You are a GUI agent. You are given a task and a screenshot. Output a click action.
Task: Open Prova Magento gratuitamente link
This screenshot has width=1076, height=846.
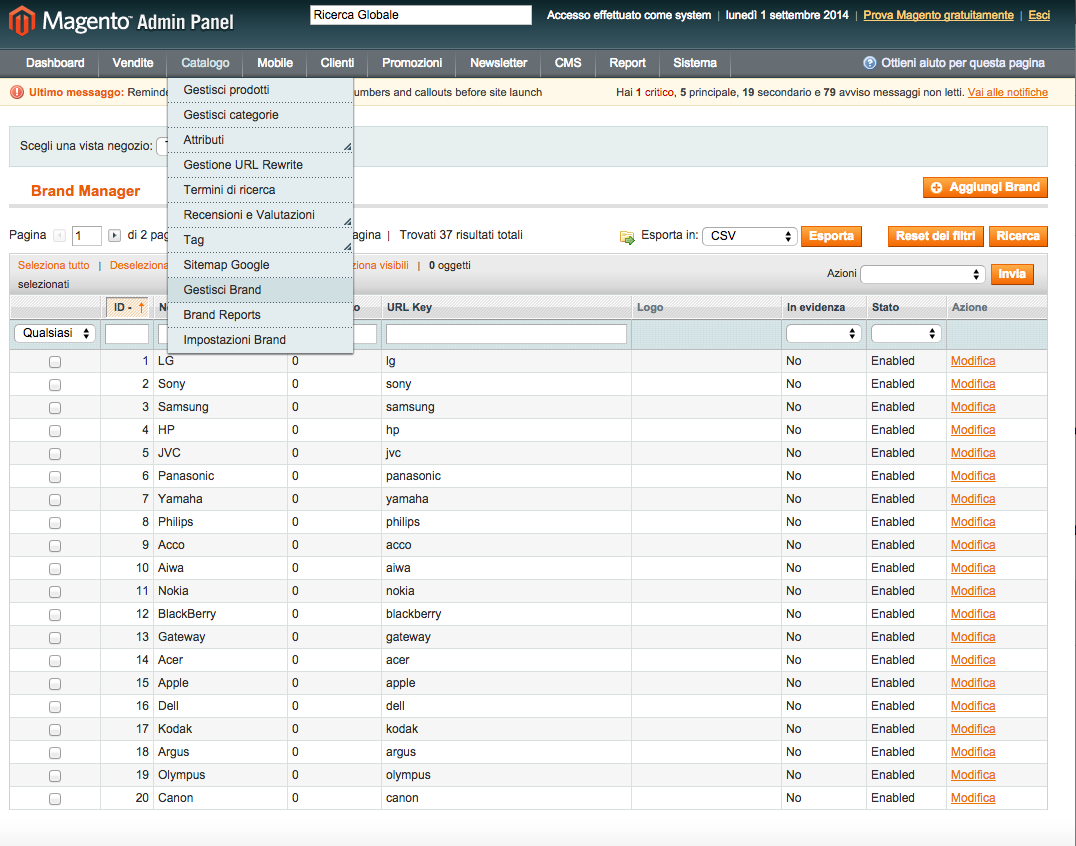pyautogui.click(x=938, y=15)
